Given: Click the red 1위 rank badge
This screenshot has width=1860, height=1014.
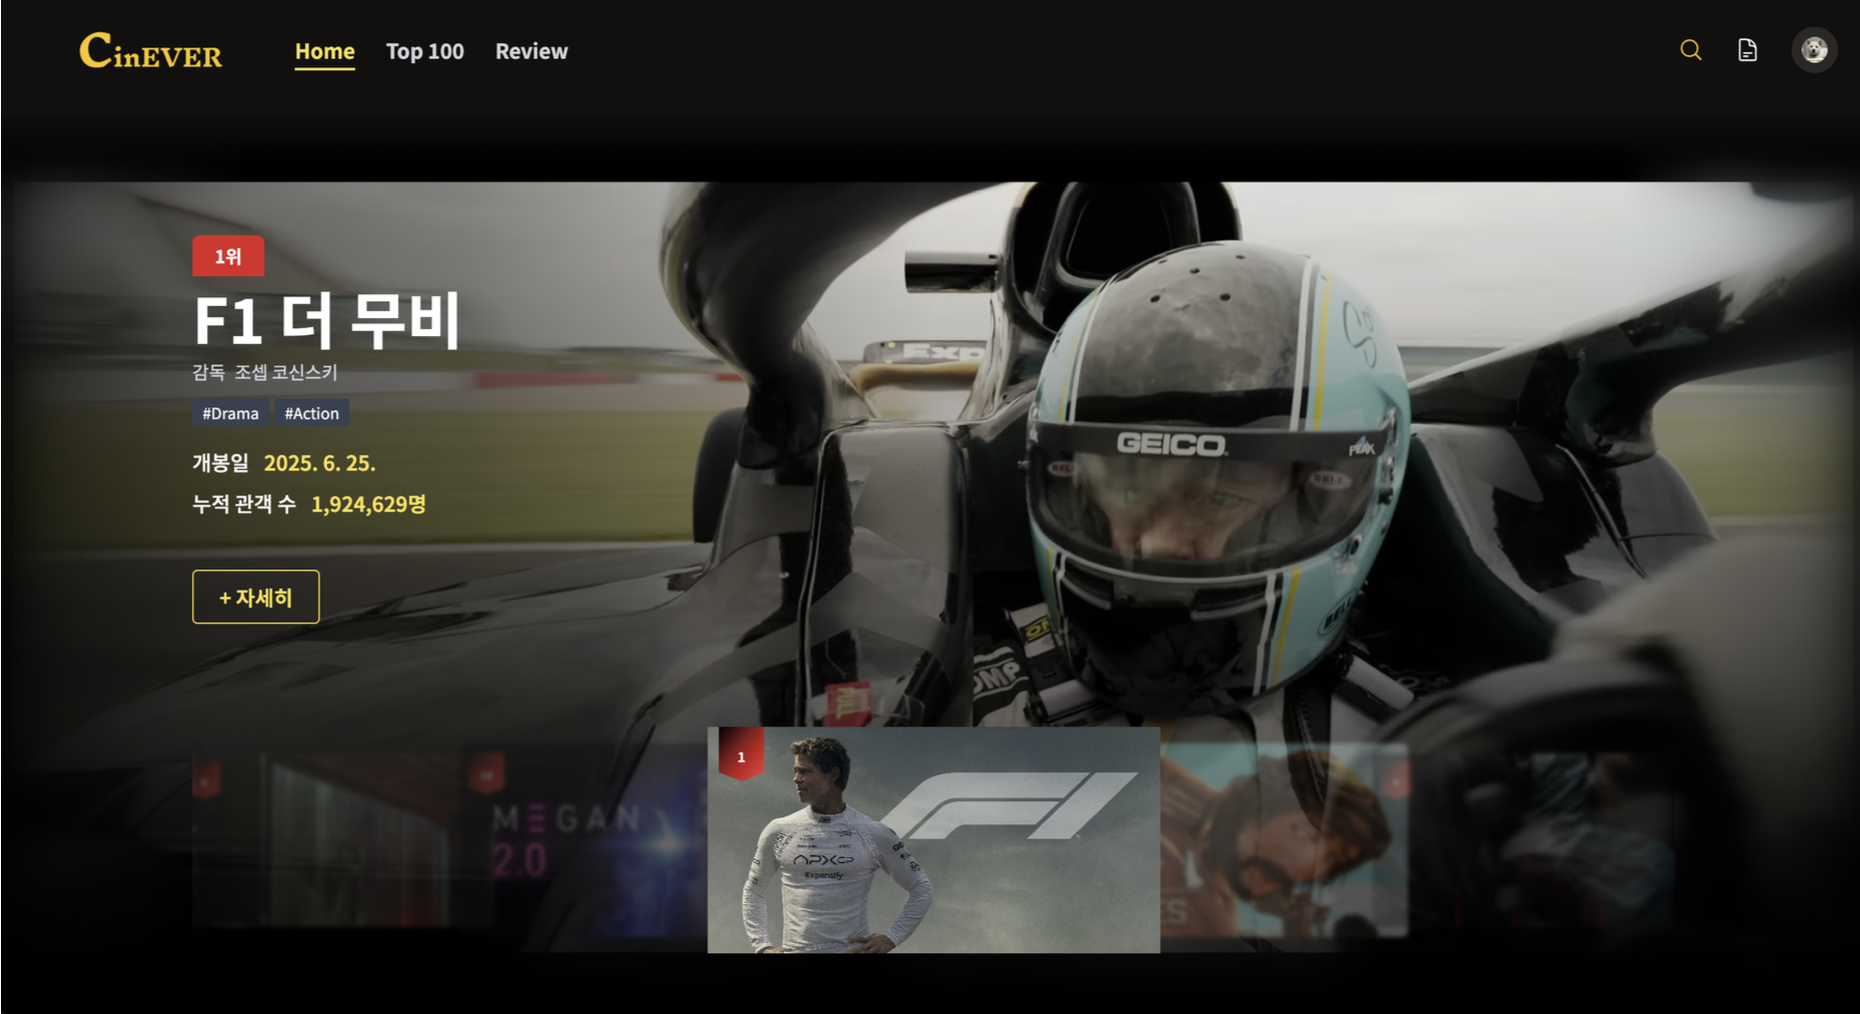Looking at the screenshot, I should point(228,256).
